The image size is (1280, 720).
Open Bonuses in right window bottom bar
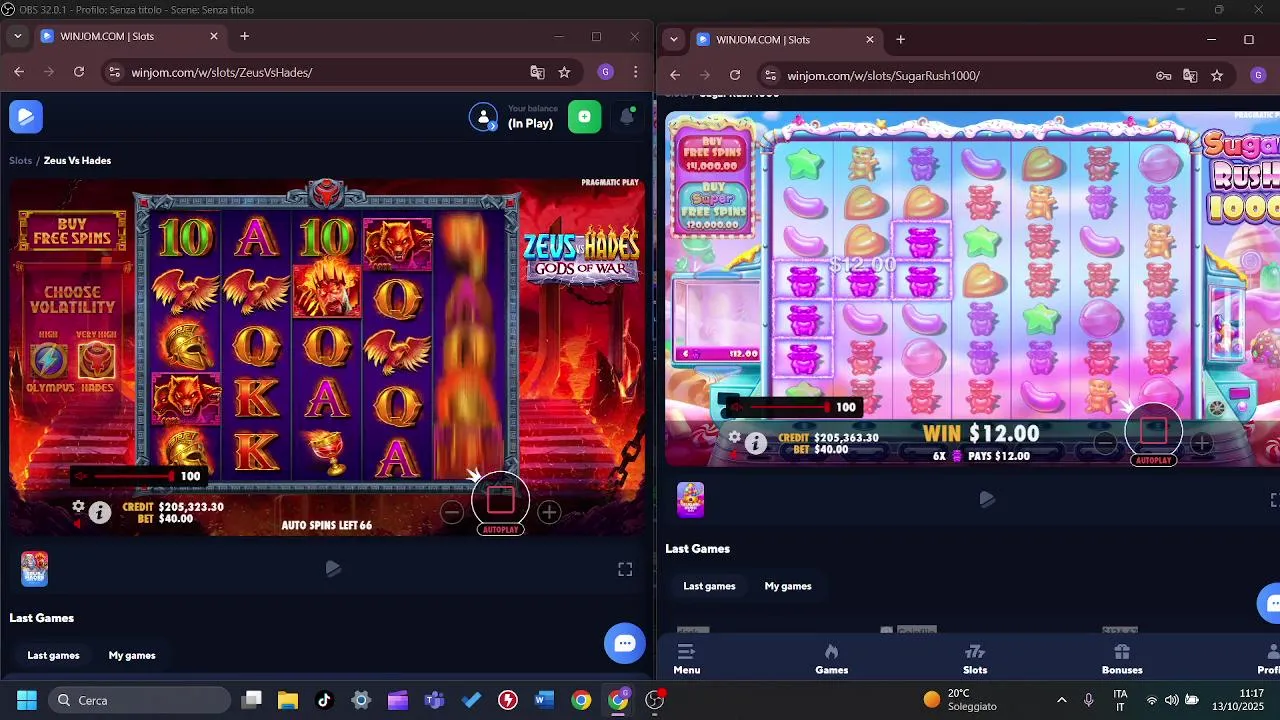coord(1122,660)
